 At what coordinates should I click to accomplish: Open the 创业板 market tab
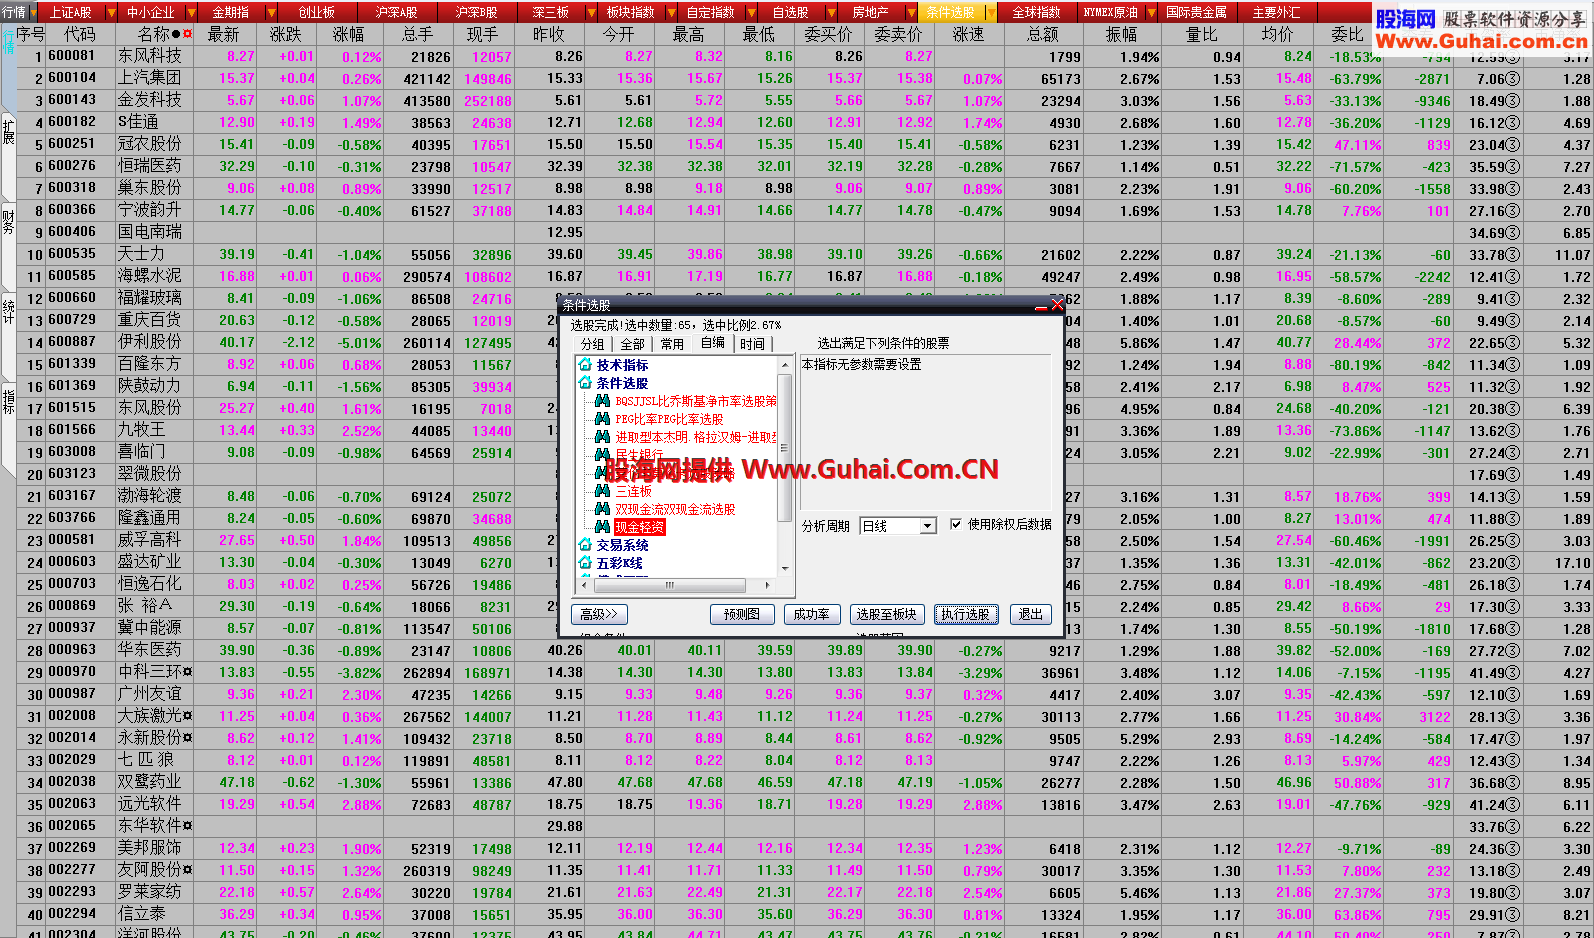click(317, 12)
